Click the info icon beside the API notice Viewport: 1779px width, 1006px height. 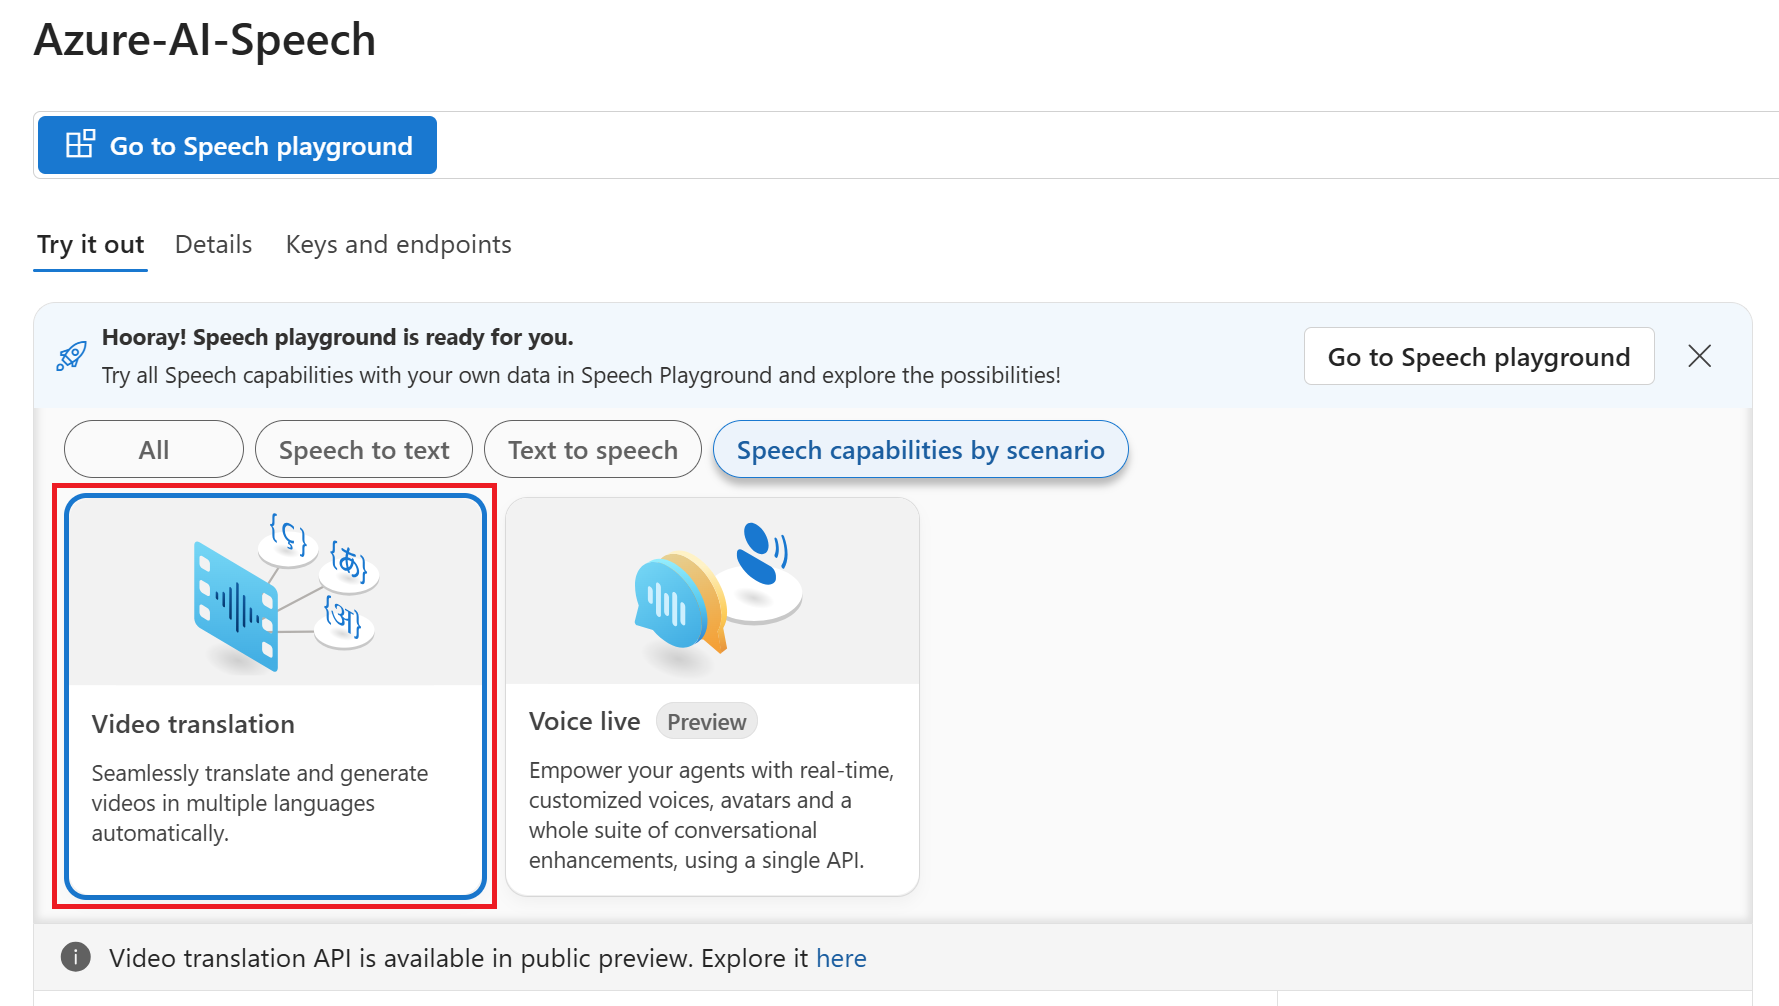click(76, 957)
